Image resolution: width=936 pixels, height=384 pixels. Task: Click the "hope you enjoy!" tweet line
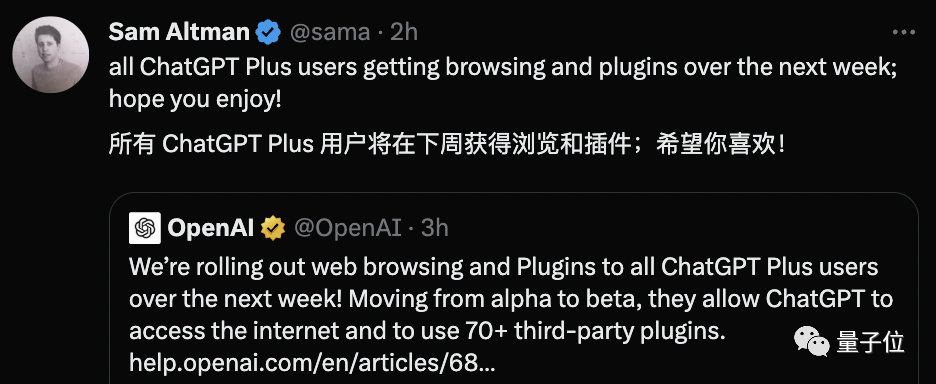tap(195, 100)
